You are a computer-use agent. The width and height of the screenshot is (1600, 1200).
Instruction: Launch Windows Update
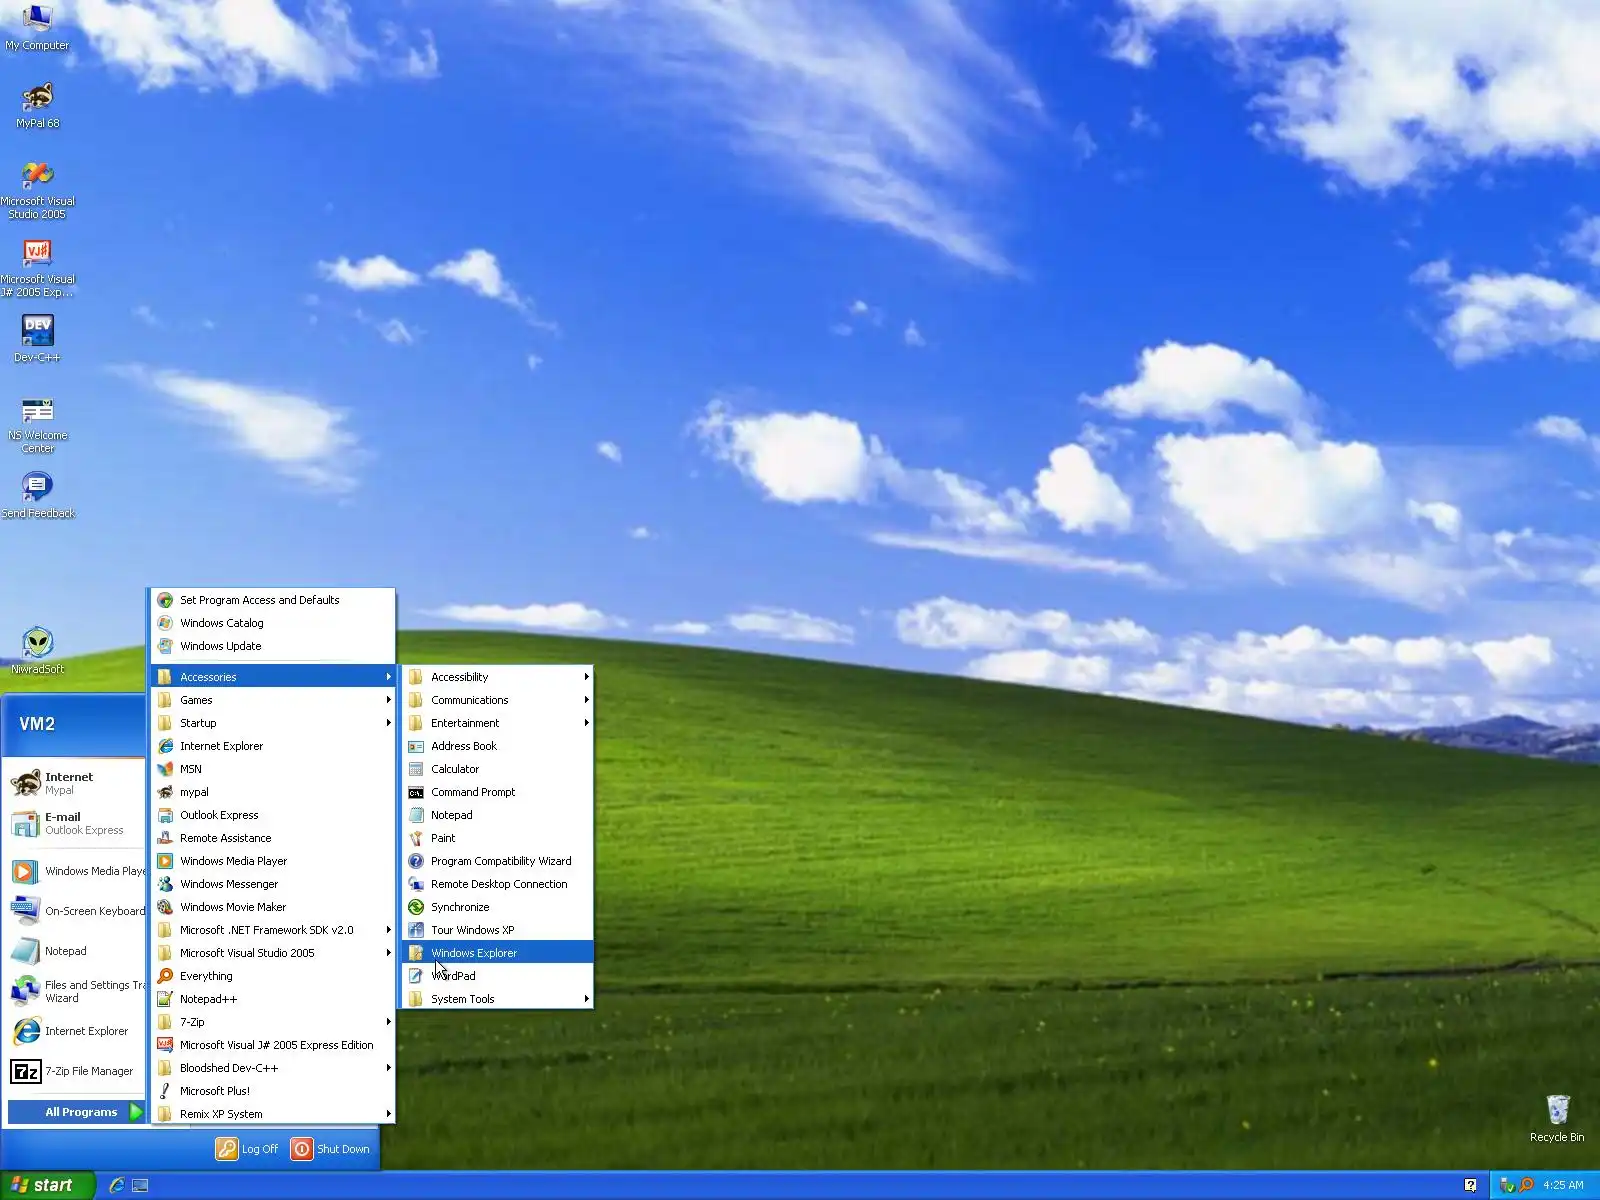272,646
